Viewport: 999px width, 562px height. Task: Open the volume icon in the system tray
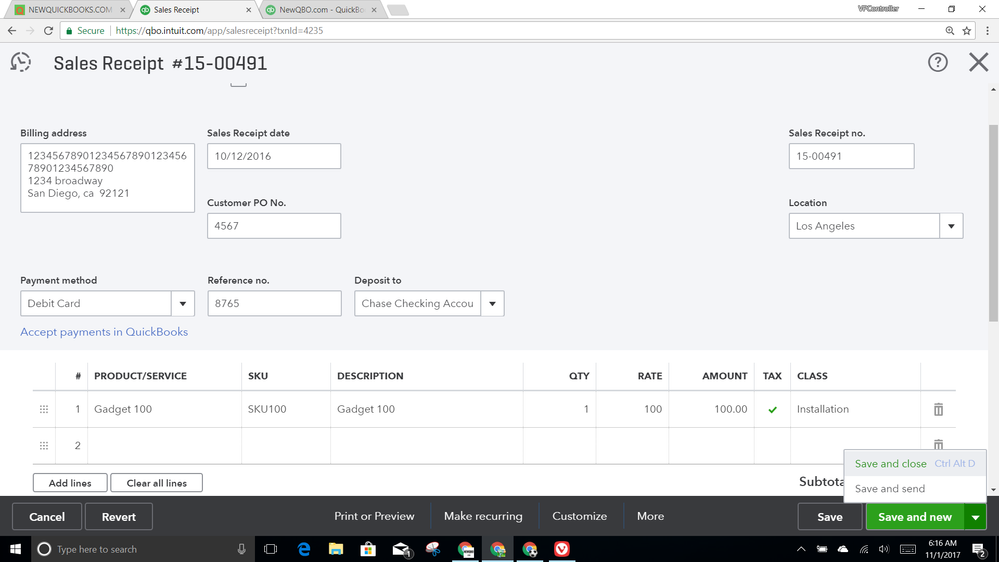click(x=884, y=549)
